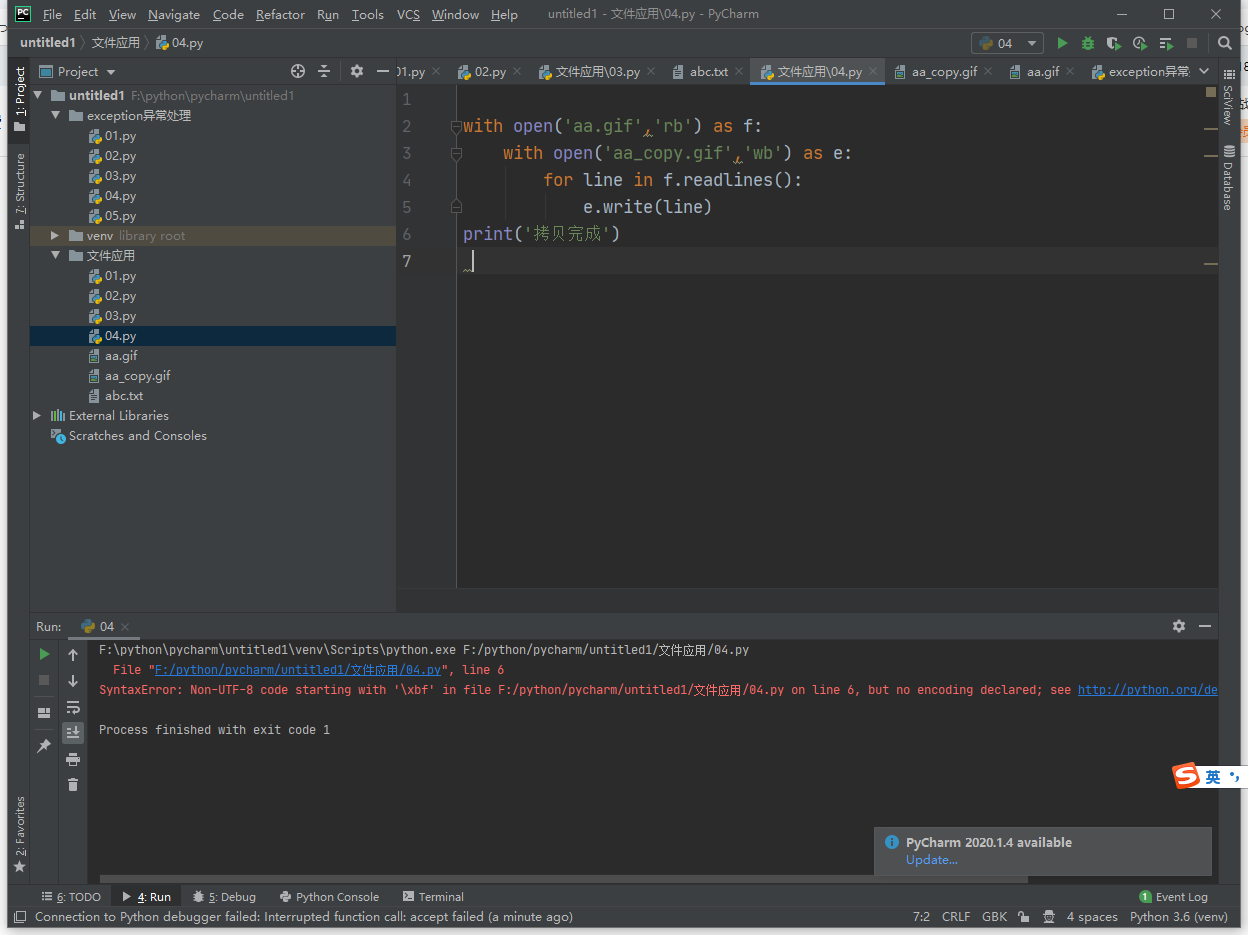Open the Refactor menu
This screenshot has height=935, width=1248.
[280, 14]
